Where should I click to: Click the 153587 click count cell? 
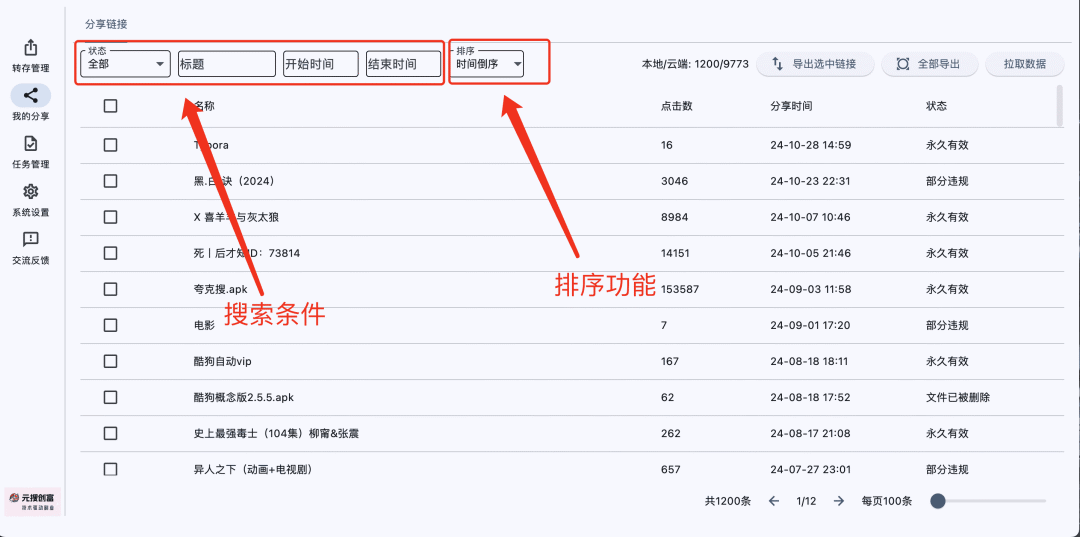point(680,289)
